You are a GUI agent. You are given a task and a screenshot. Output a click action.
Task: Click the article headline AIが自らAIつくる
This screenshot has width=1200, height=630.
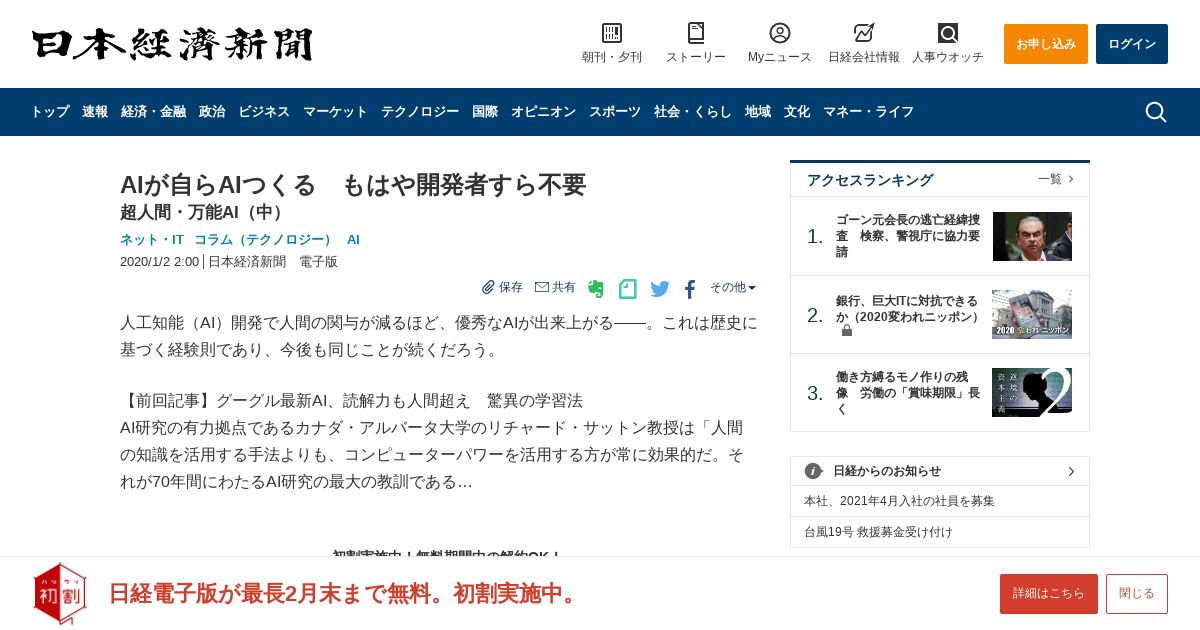click(x=353, y=185)
